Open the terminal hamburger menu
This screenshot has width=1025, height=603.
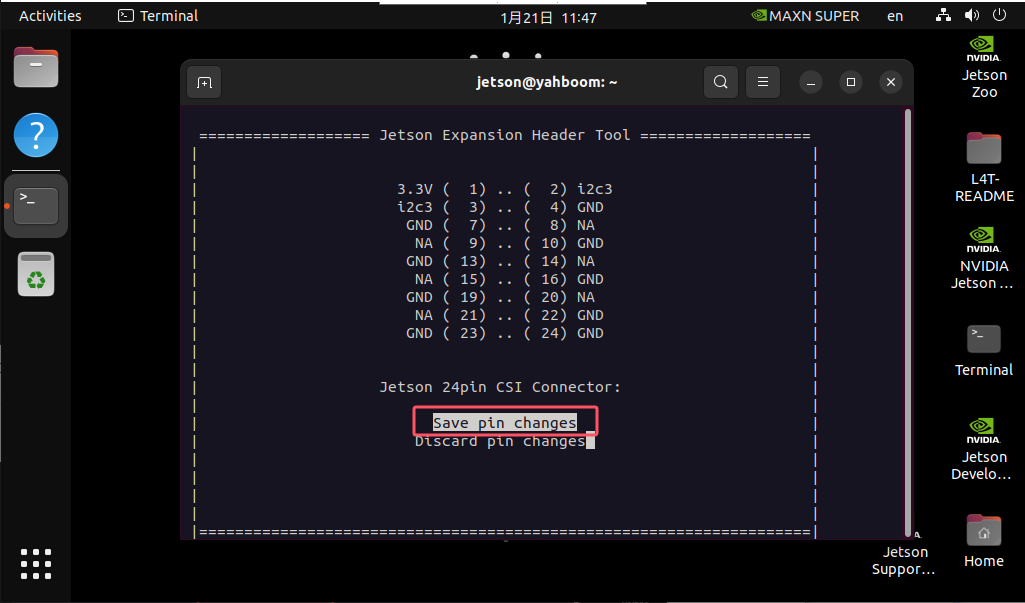[763, 82]
